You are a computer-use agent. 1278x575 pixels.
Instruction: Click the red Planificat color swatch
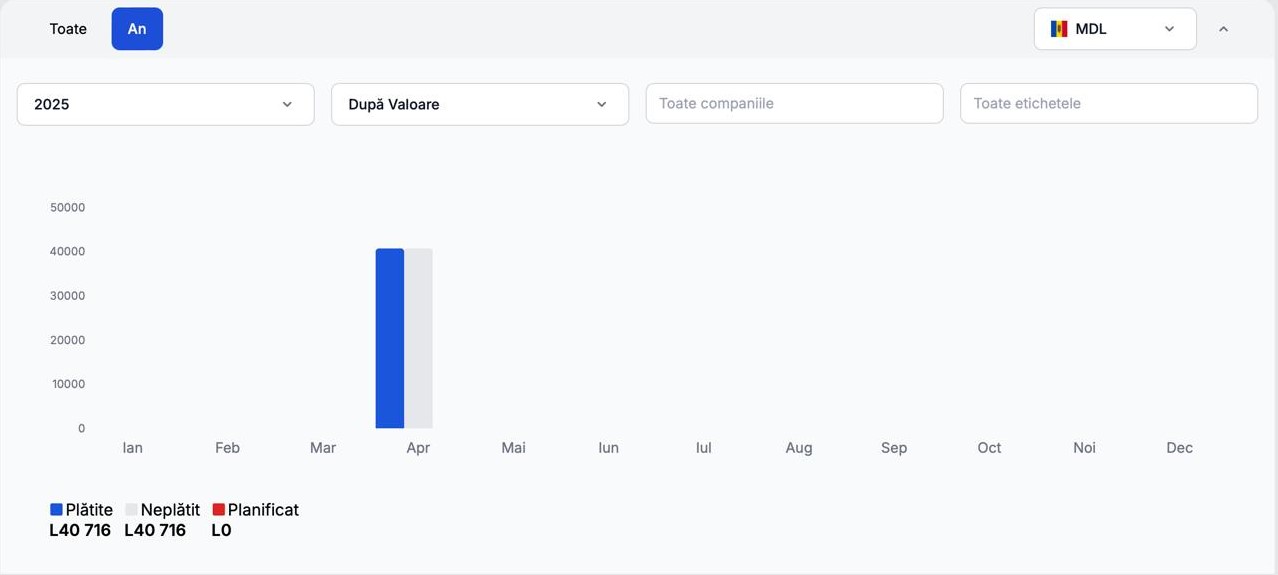[x=219, y=510]
